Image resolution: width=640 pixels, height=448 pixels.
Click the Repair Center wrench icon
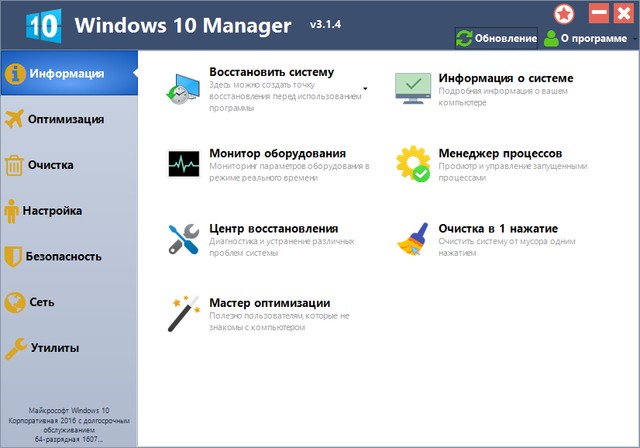[183, 239]
